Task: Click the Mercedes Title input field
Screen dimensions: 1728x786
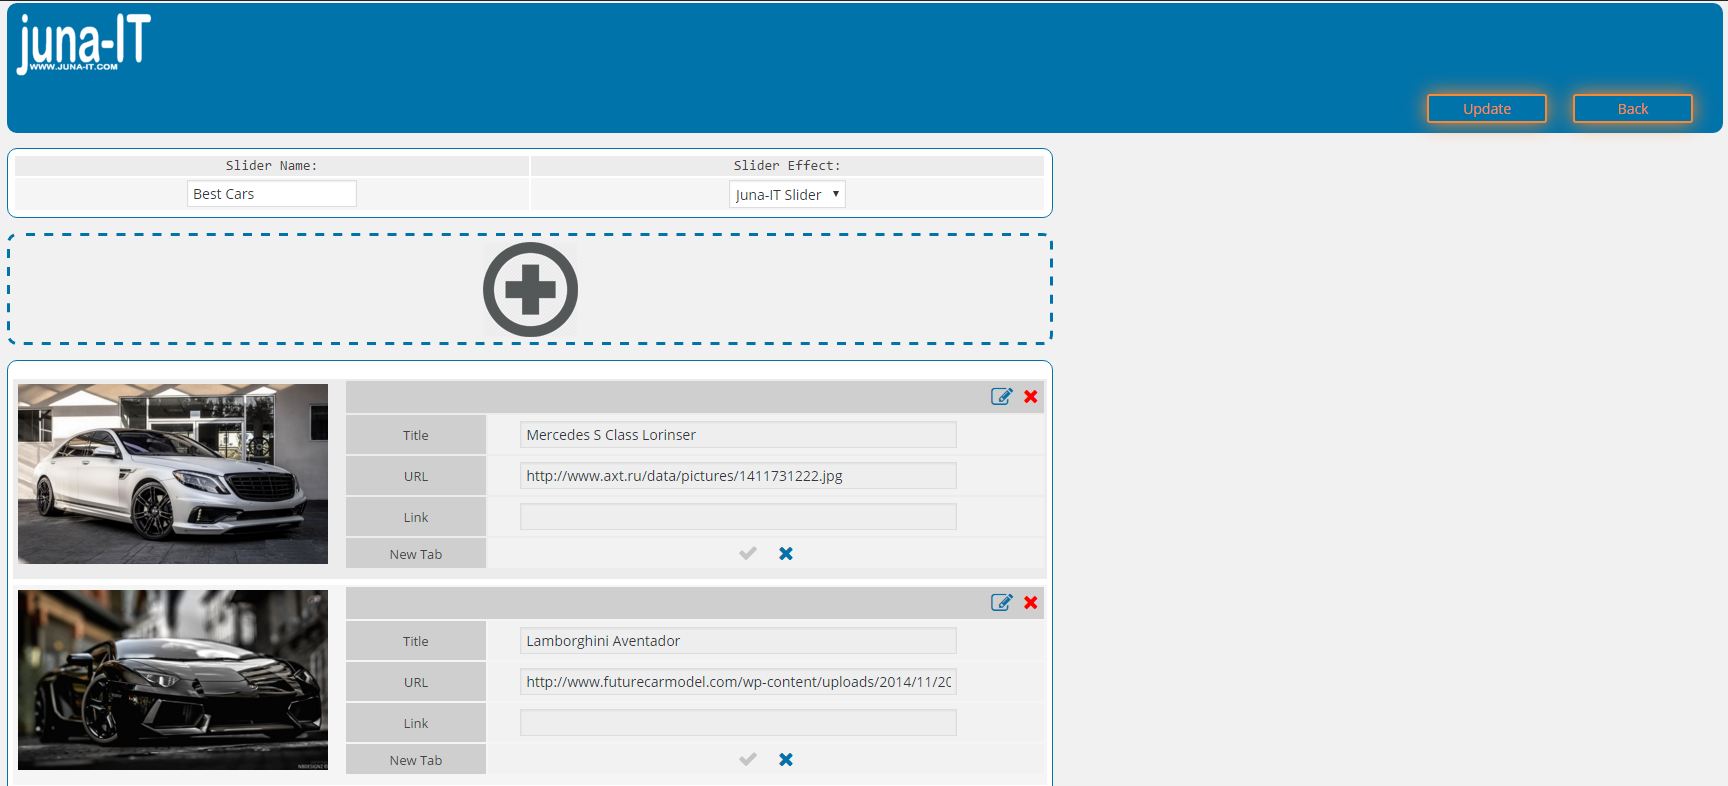Action: click(738, 435)
